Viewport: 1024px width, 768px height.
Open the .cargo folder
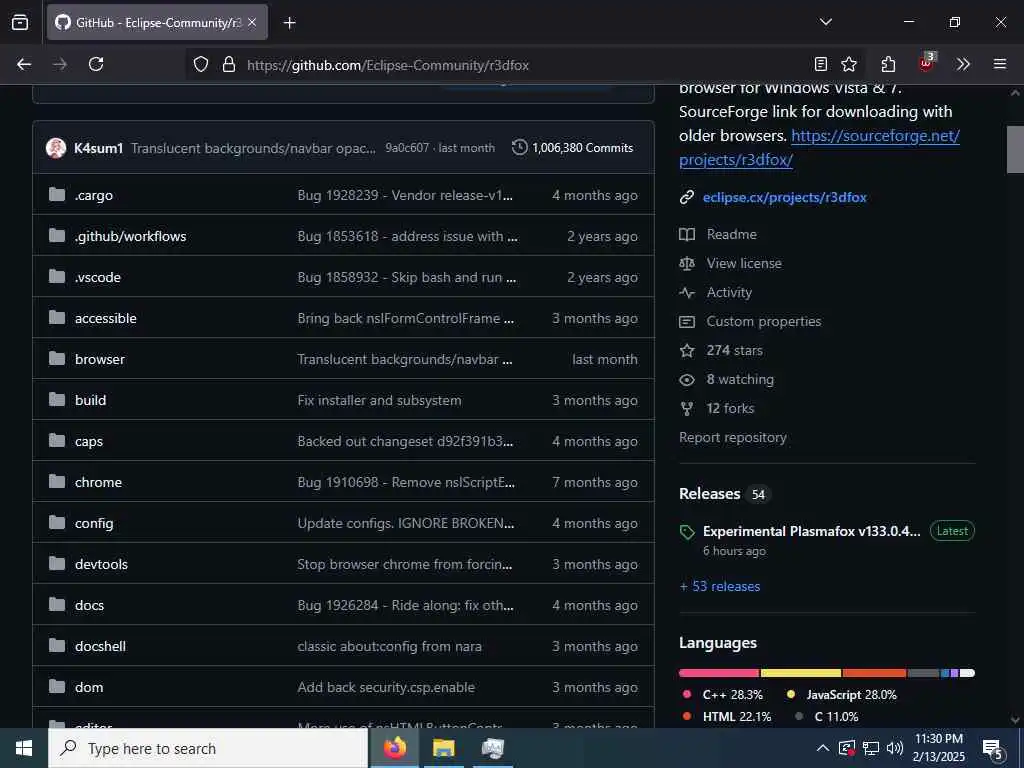click(x=94, y=195)
